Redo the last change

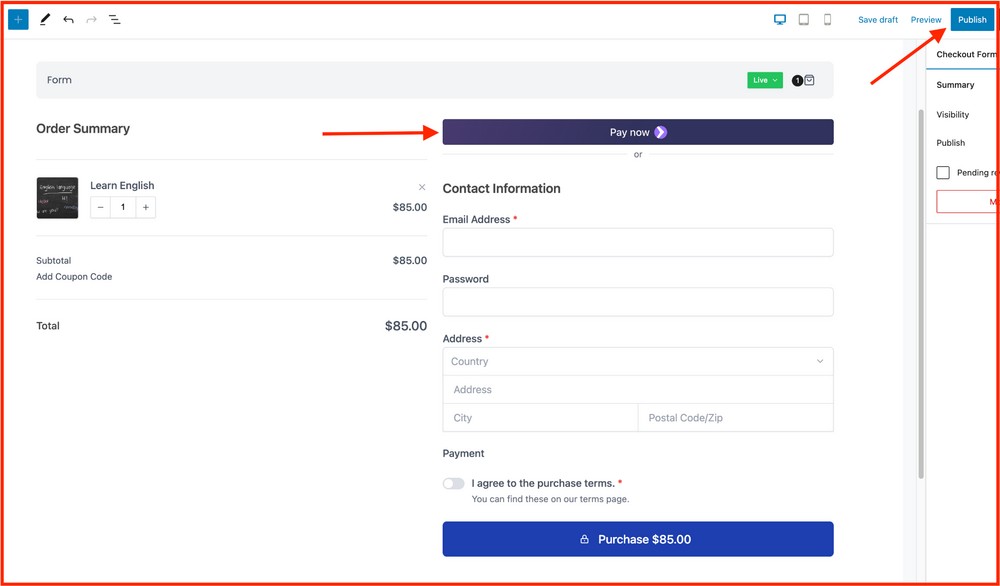91,19
